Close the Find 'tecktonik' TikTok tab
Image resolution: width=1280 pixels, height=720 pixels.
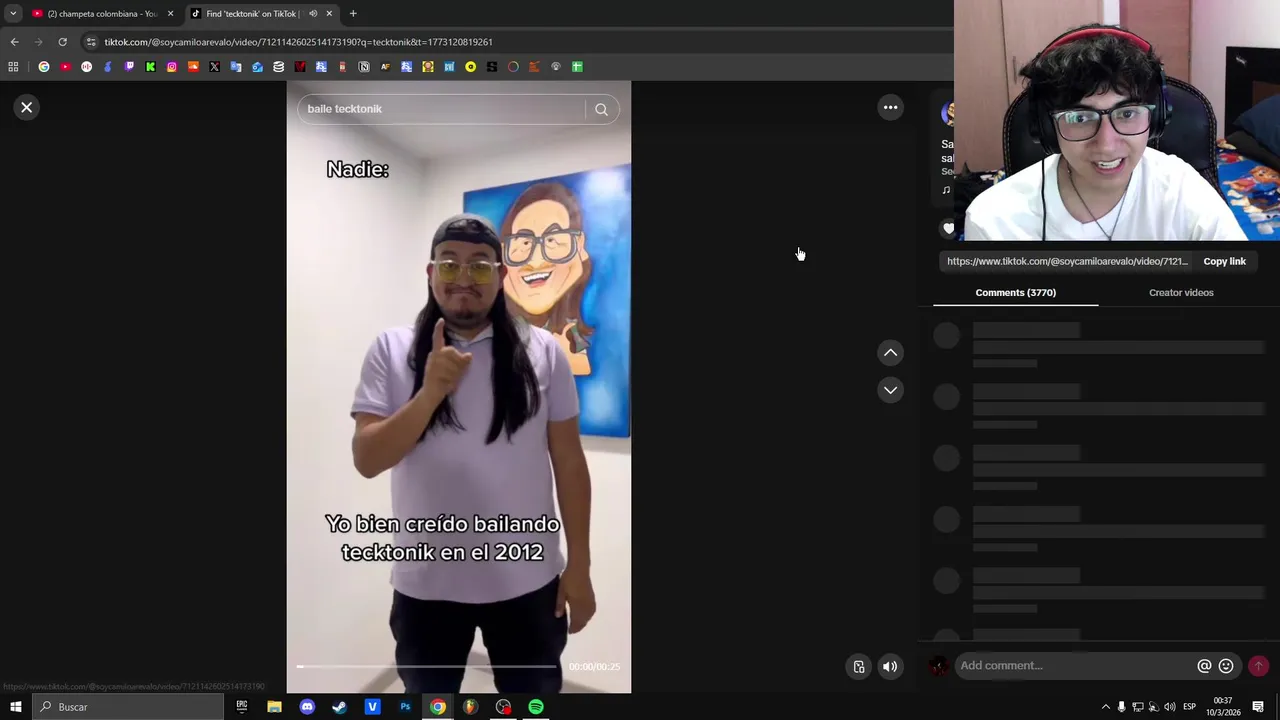coord(329,14)
